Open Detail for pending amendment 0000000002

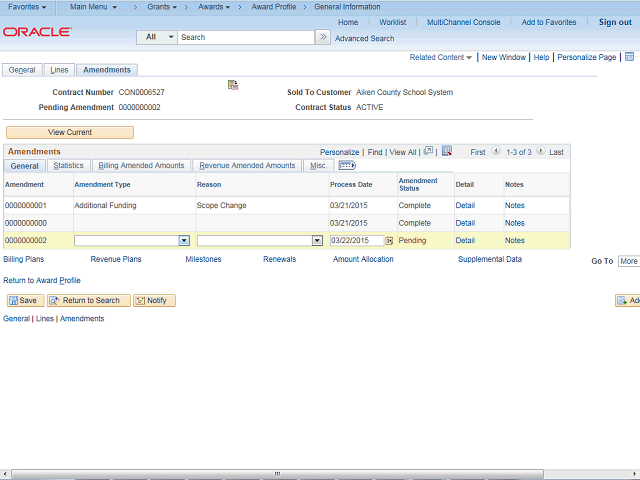pos(465,240)
